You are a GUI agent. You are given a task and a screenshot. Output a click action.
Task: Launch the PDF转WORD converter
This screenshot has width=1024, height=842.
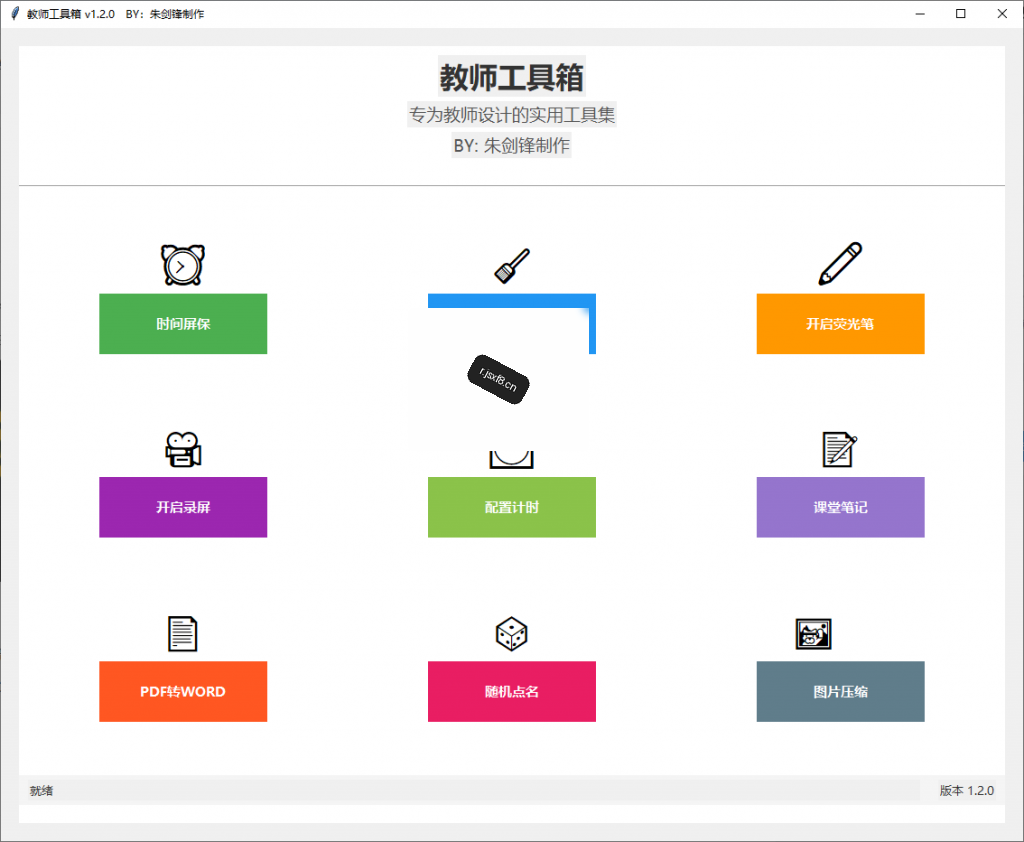(183, 692)
